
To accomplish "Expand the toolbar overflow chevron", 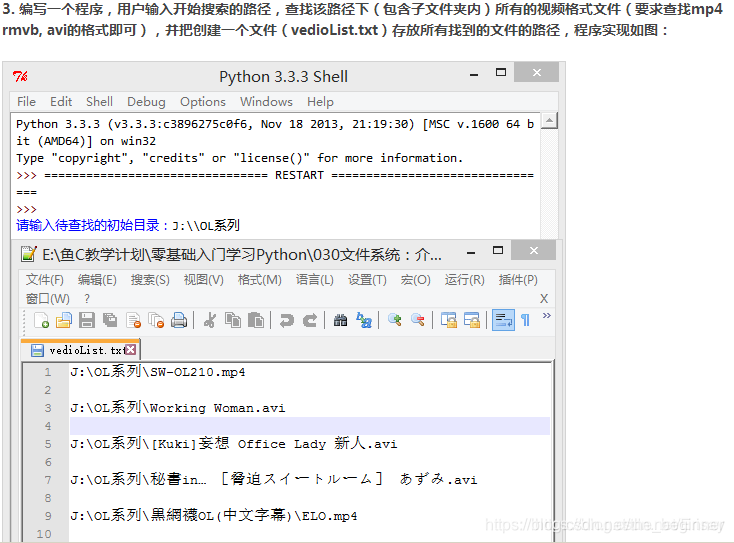I will coord(546,316).
